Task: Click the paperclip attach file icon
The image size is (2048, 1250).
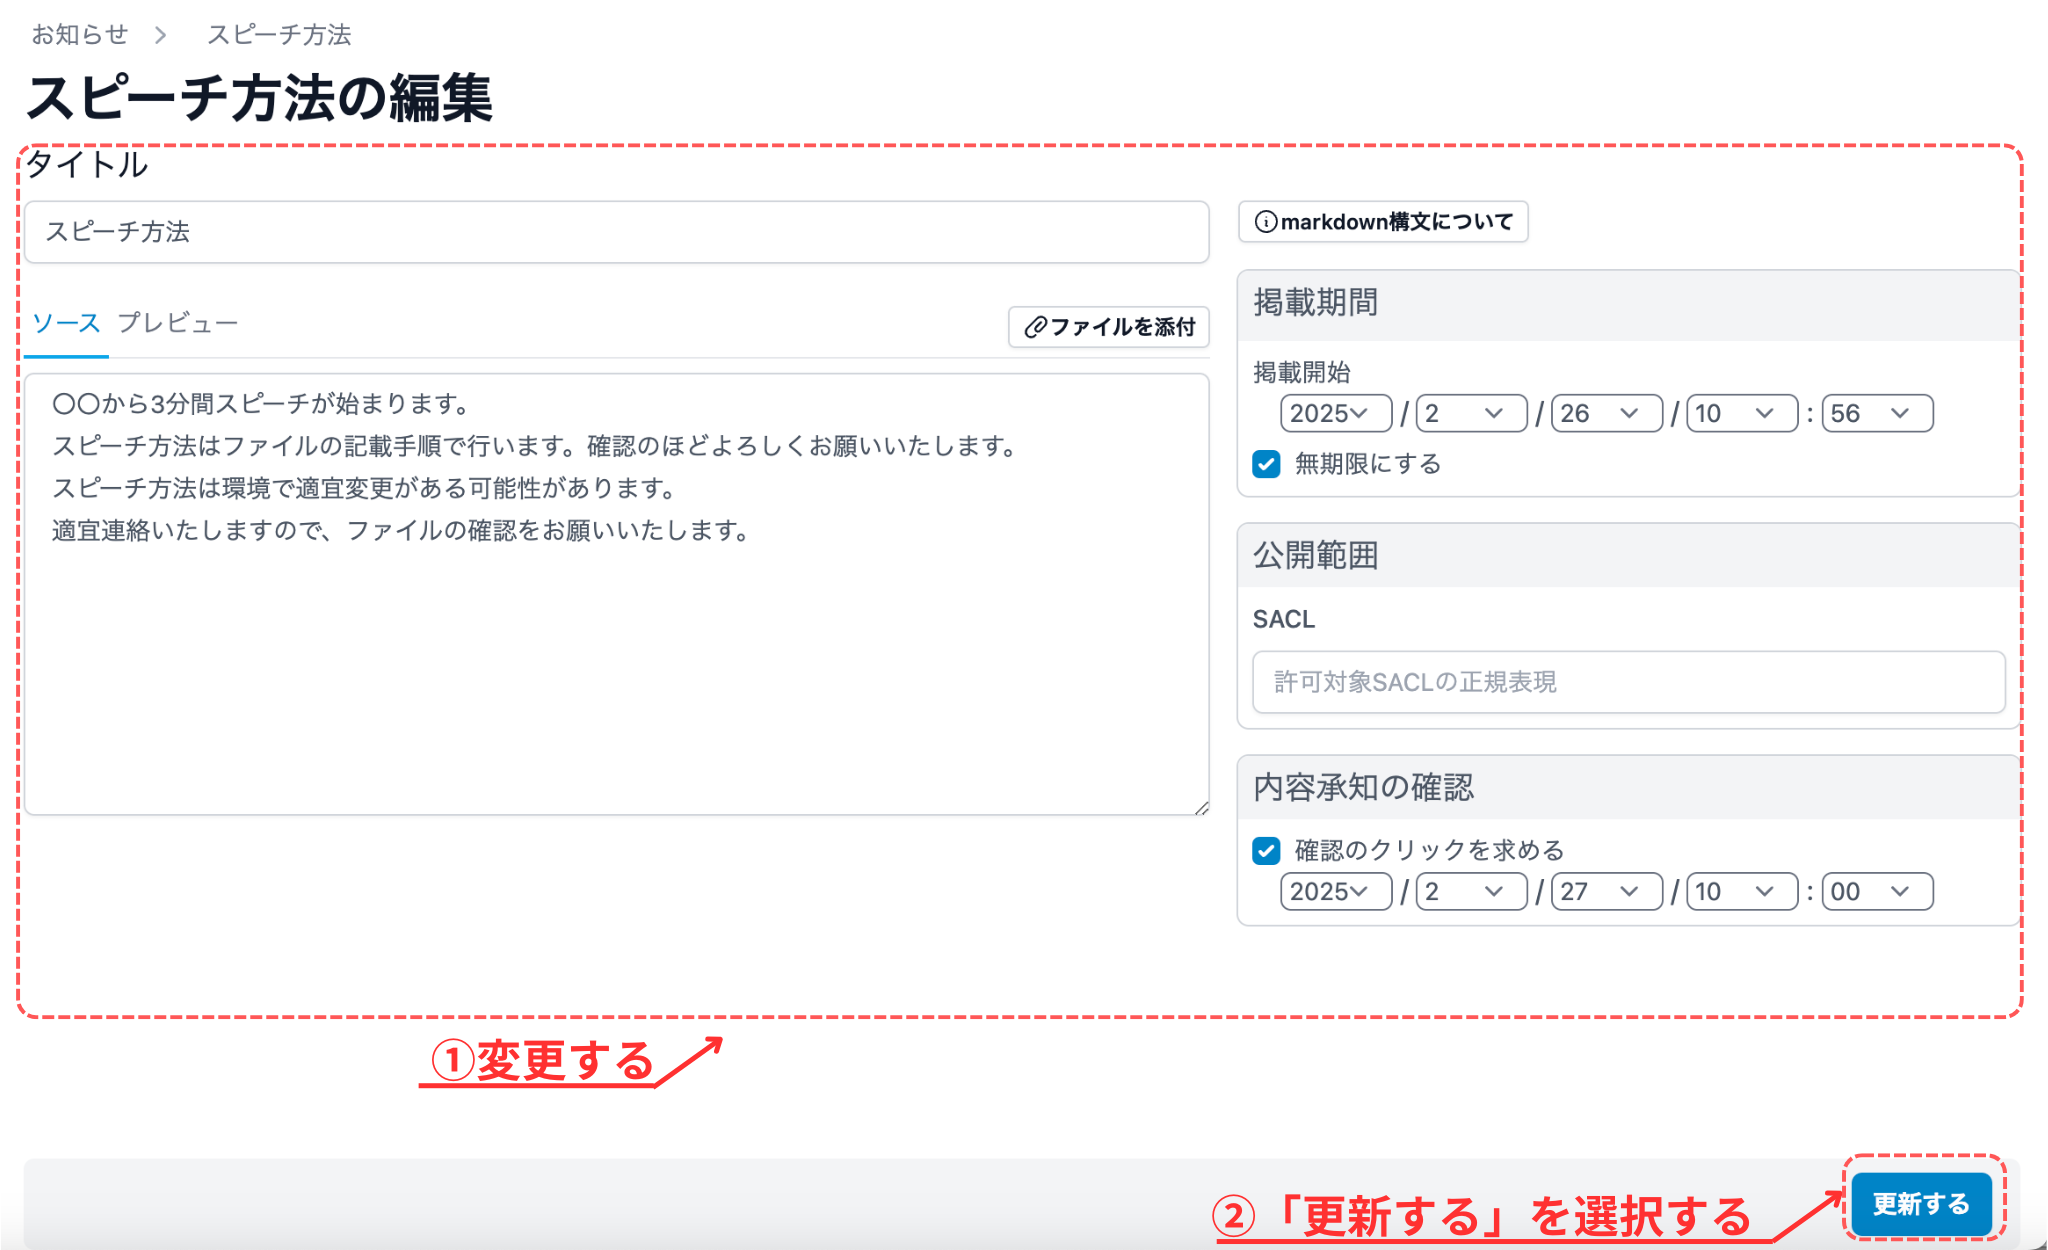Action: pyautogui.click(x=1038, y=327)
